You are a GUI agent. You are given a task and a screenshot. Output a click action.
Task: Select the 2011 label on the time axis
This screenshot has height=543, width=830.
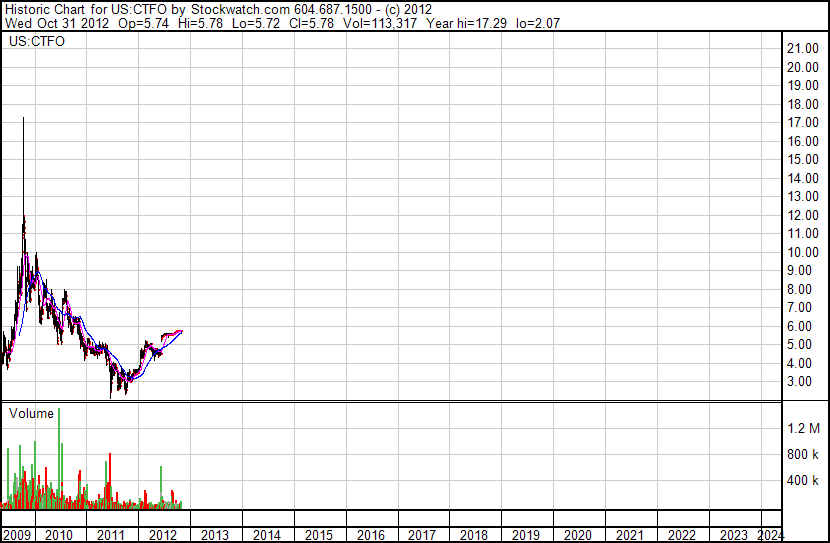click(111, 535)
